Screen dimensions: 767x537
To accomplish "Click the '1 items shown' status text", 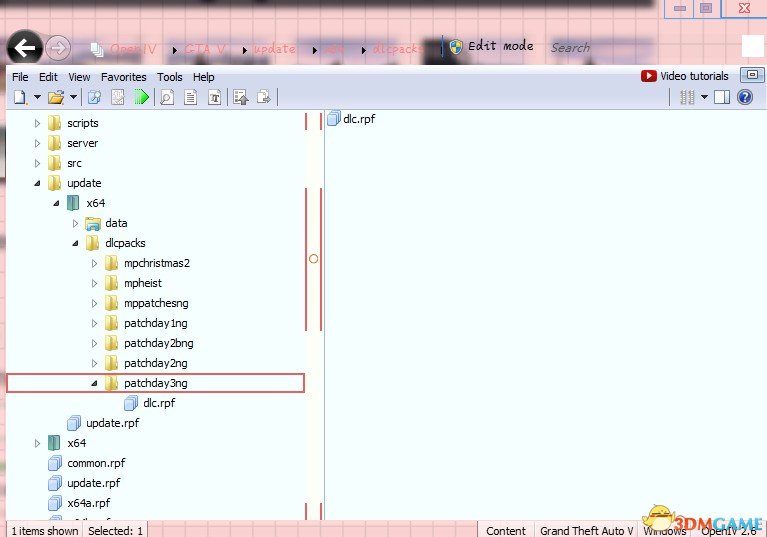I will (x=45, y=531).
